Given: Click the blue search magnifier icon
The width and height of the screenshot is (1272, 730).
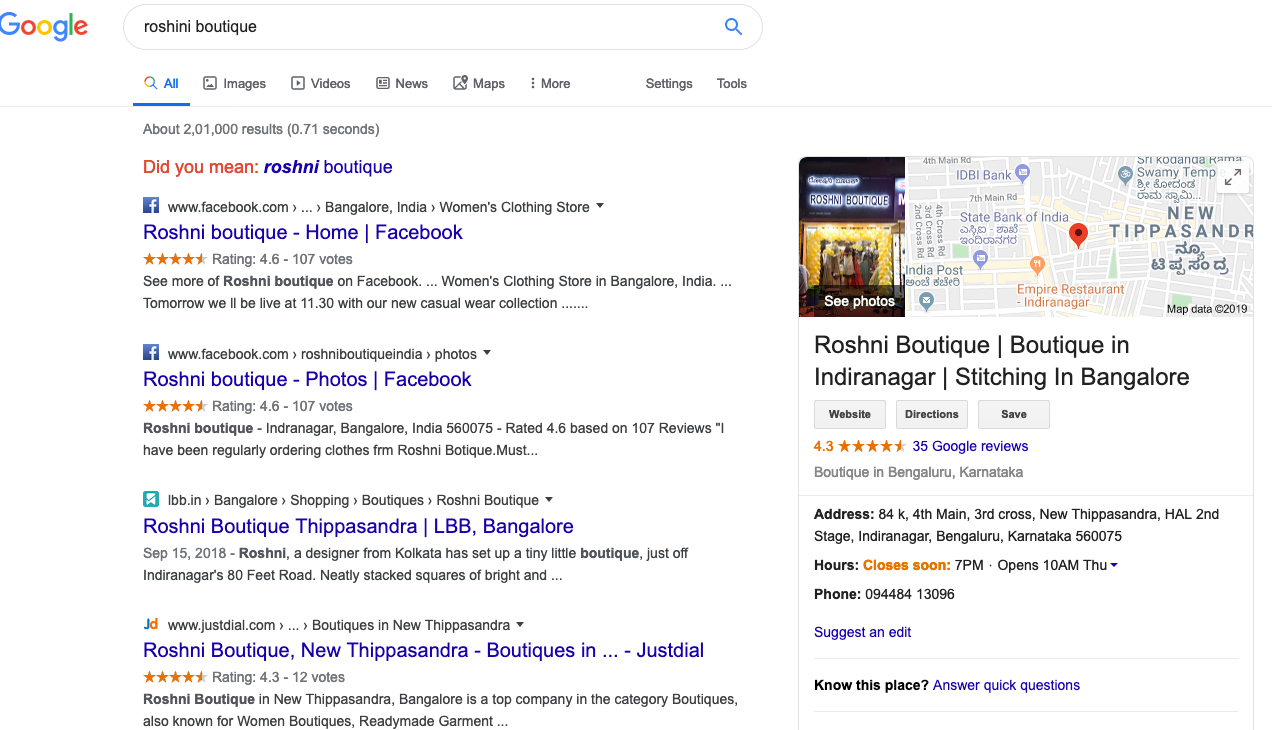Looking at the screenshot, I should pos(733,27).
